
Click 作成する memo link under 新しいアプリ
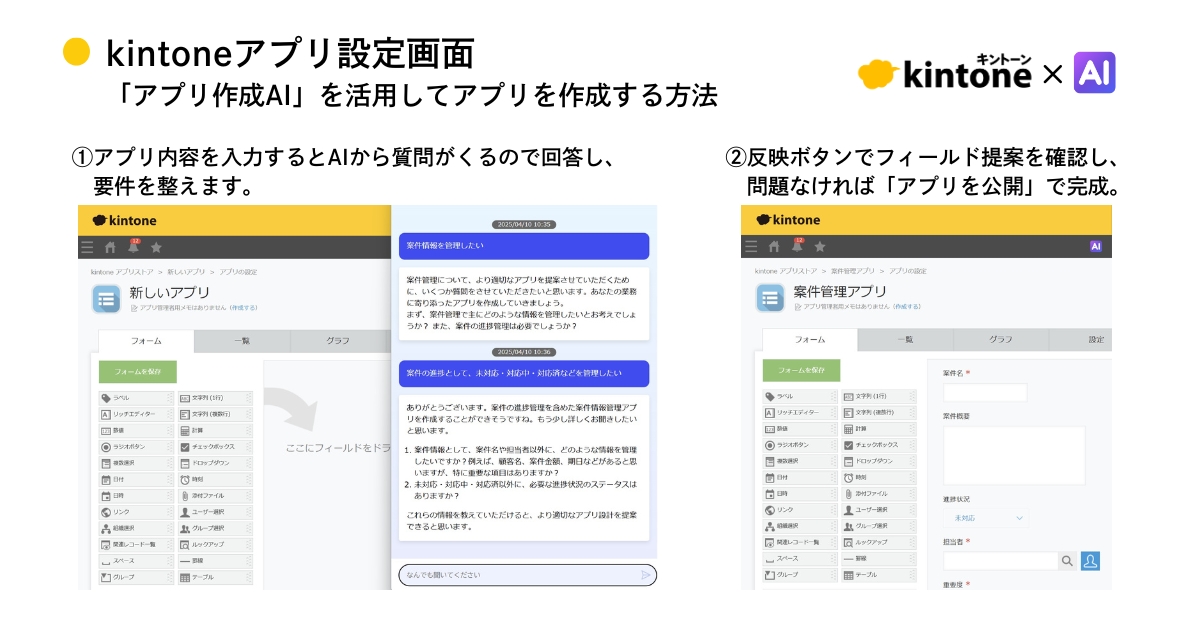pyautogui.click(x=243, y=307)
